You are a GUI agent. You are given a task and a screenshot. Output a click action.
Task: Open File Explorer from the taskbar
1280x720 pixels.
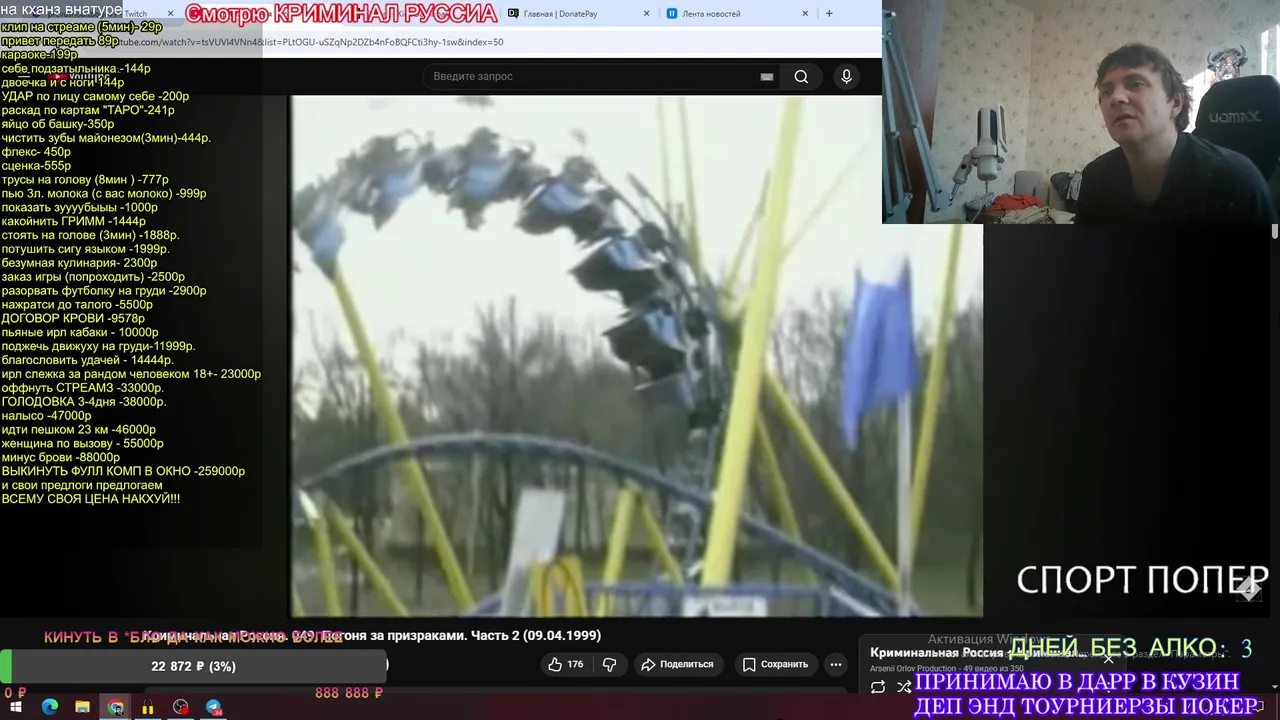point(82,707)
